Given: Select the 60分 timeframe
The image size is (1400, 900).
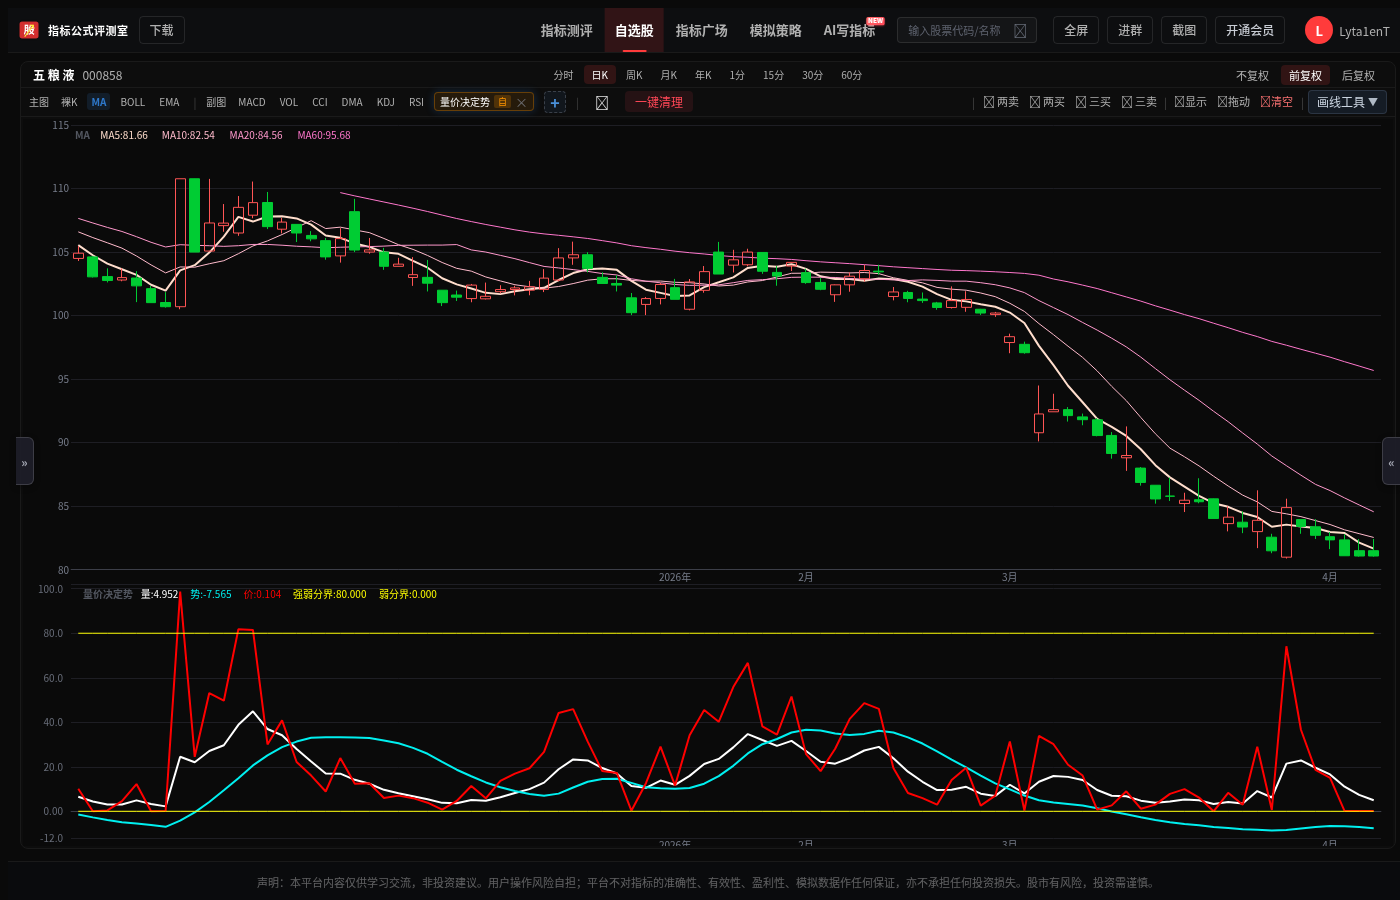Looking at the screenshot, I should pyautogui.click(x=851, y=76).
